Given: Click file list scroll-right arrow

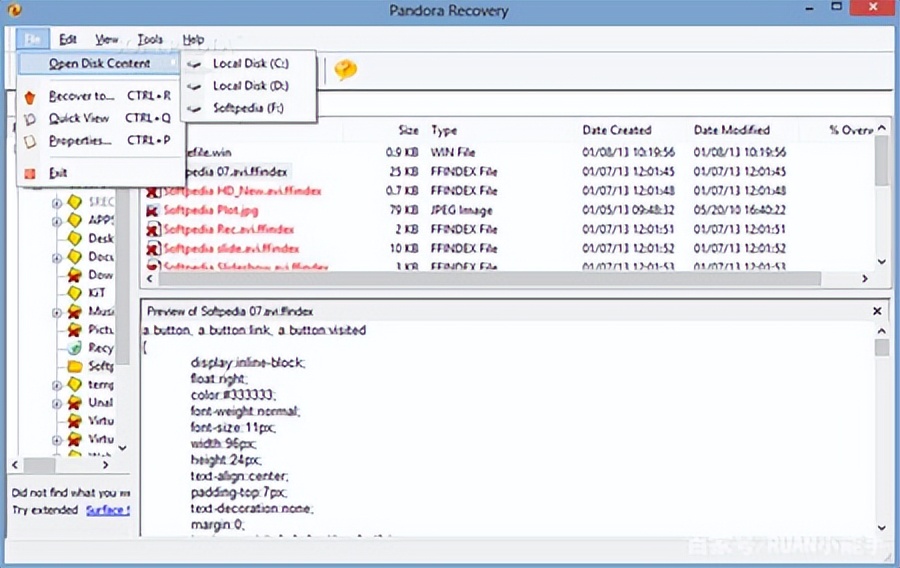Looking at the screenshot, I should [x=865, y=278].
